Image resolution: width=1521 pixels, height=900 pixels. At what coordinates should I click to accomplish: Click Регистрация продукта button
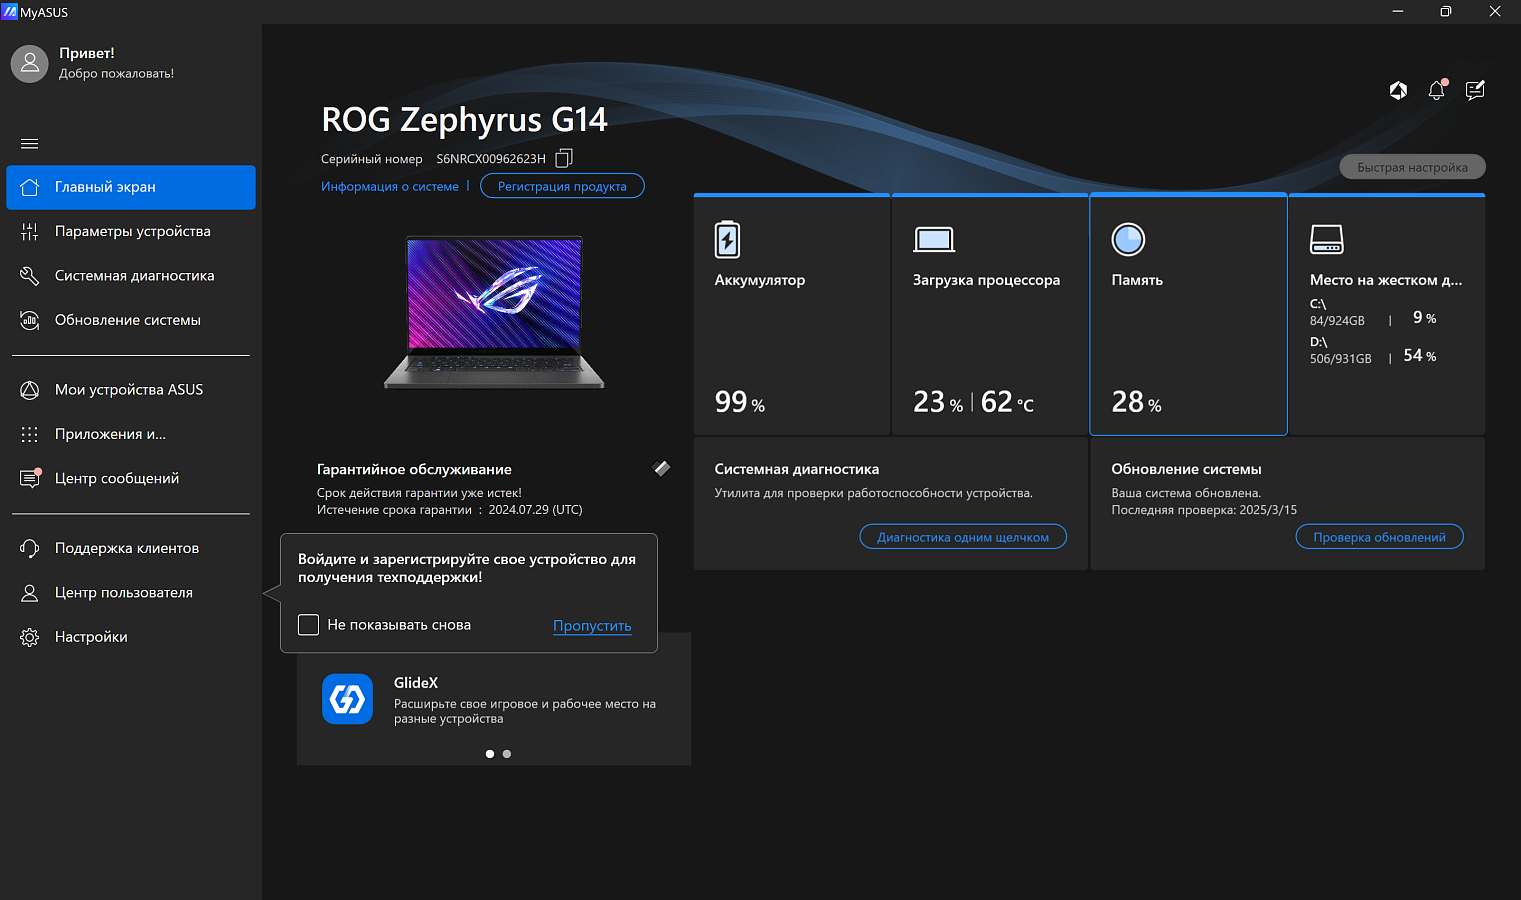562,186
